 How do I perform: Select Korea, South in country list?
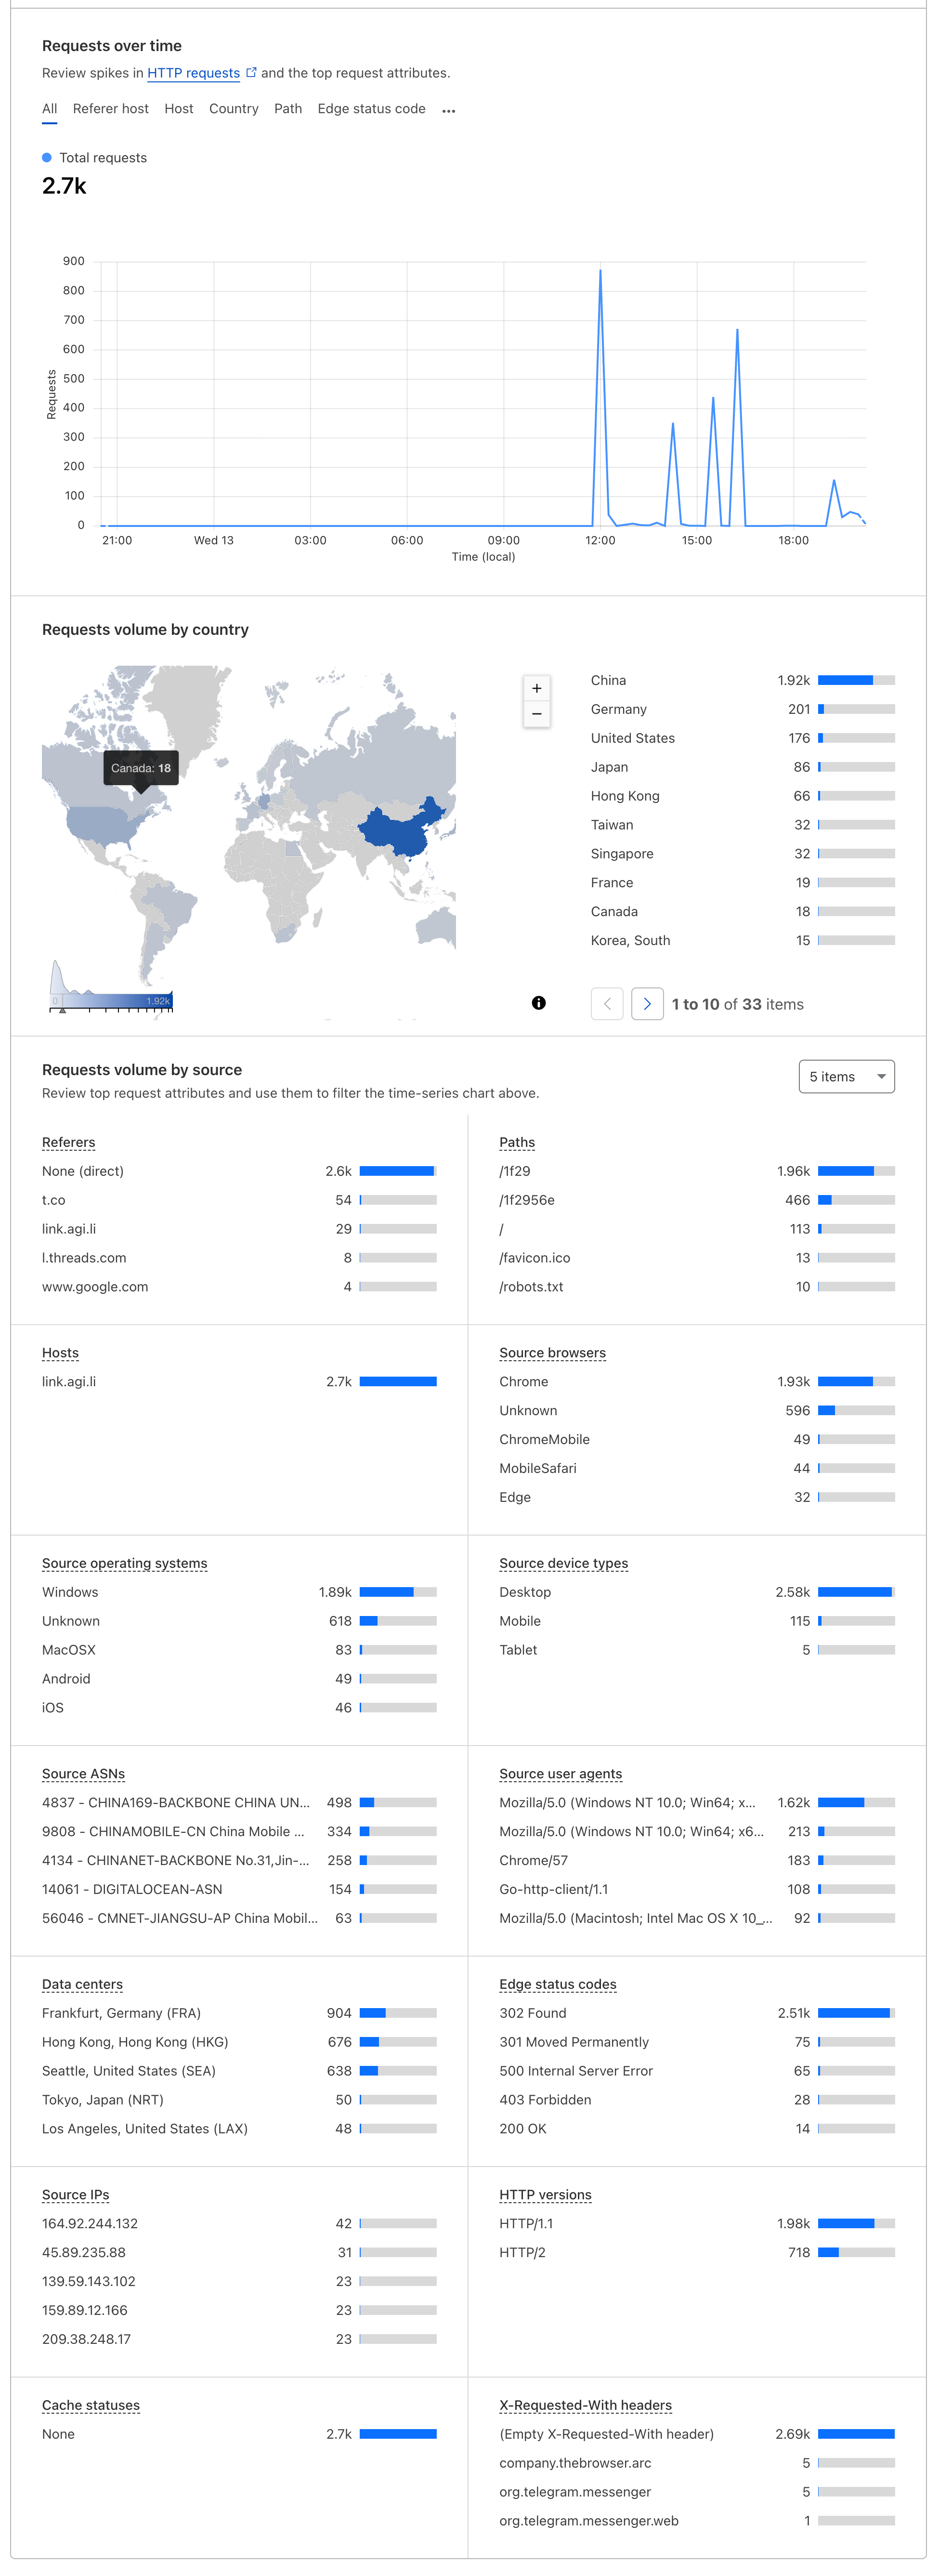(x=742, y=940)
